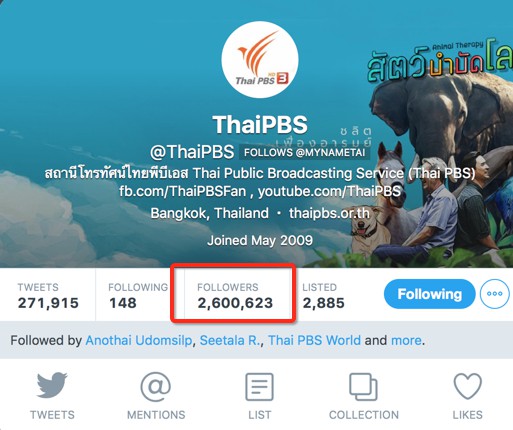Toggle the blue Following button

point(429,294)
